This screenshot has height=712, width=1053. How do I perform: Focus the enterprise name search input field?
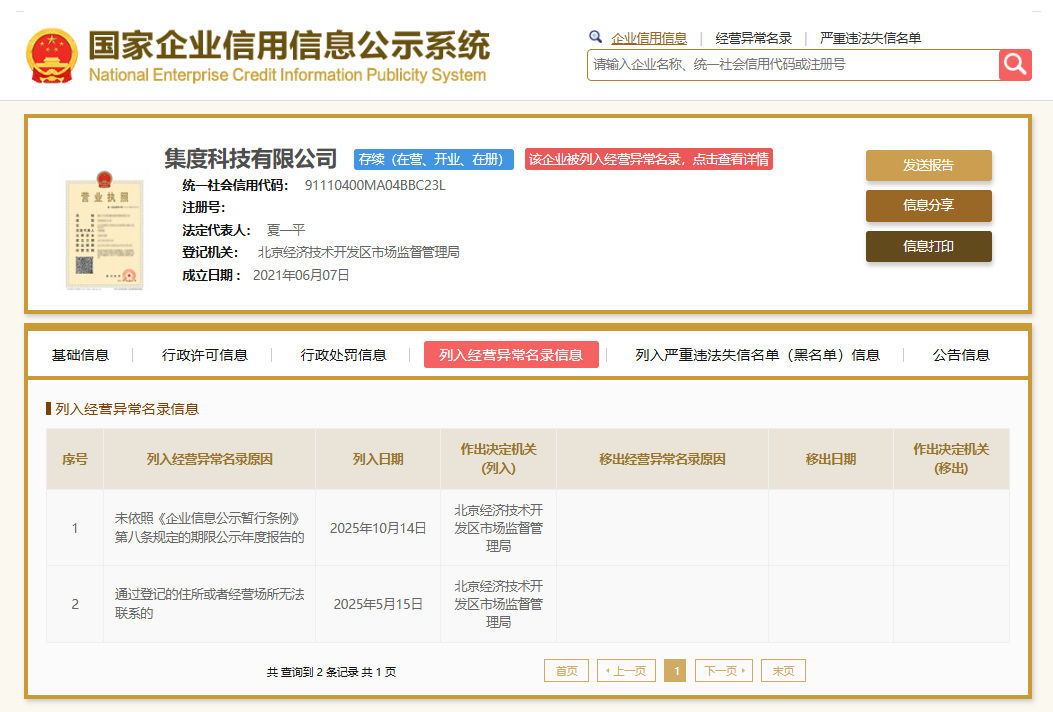tap(792, 65)
